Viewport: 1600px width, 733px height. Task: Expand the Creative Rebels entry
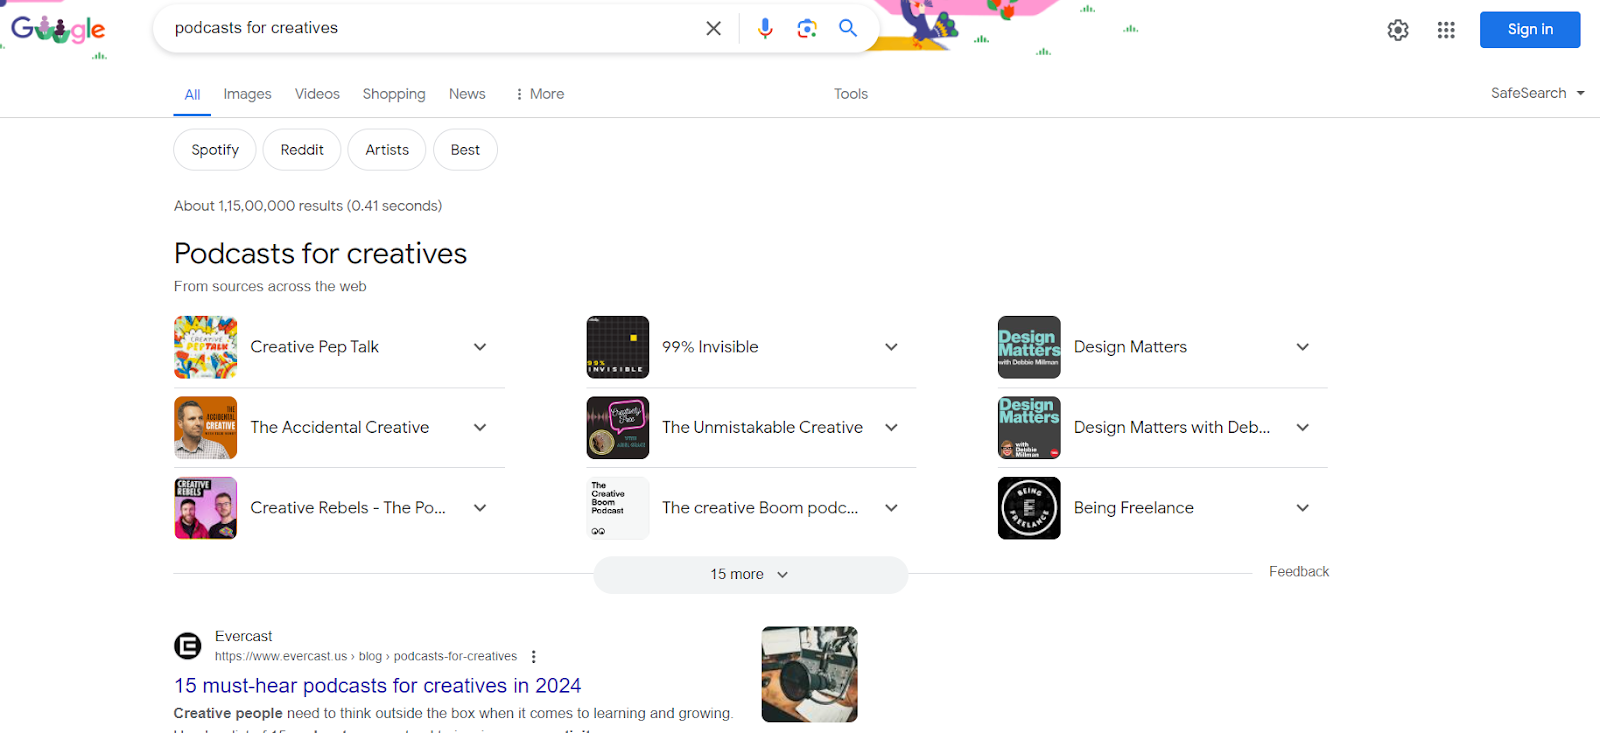pos(480,508)
